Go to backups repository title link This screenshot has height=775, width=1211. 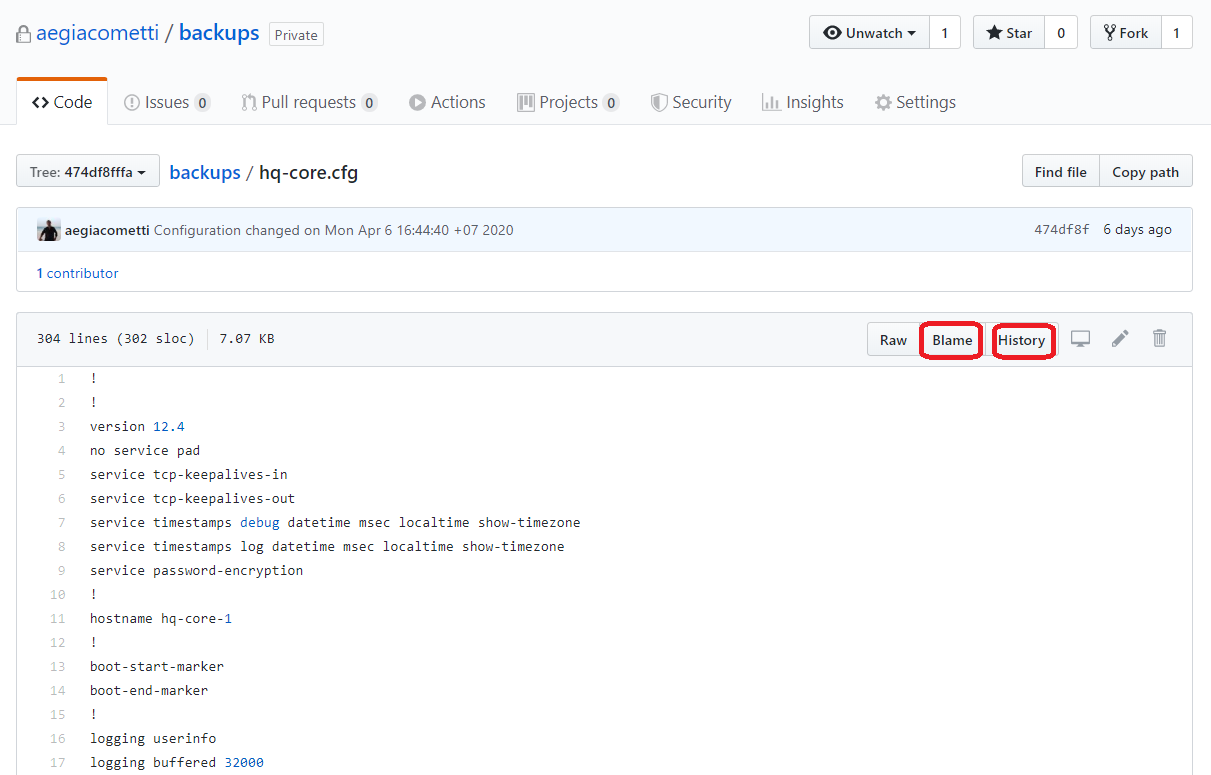(219, 33)
